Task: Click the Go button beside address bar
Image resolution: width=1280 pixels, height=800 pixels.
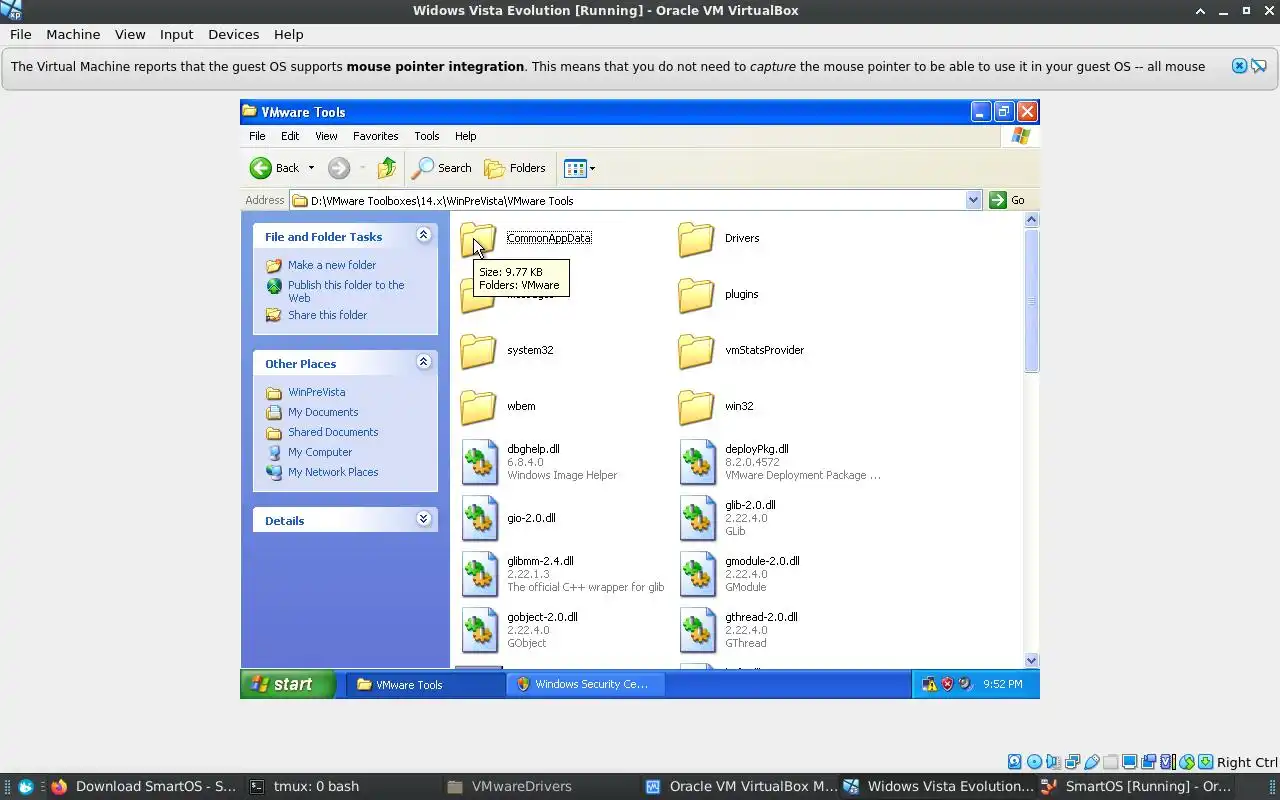Action: point(1008,200)
